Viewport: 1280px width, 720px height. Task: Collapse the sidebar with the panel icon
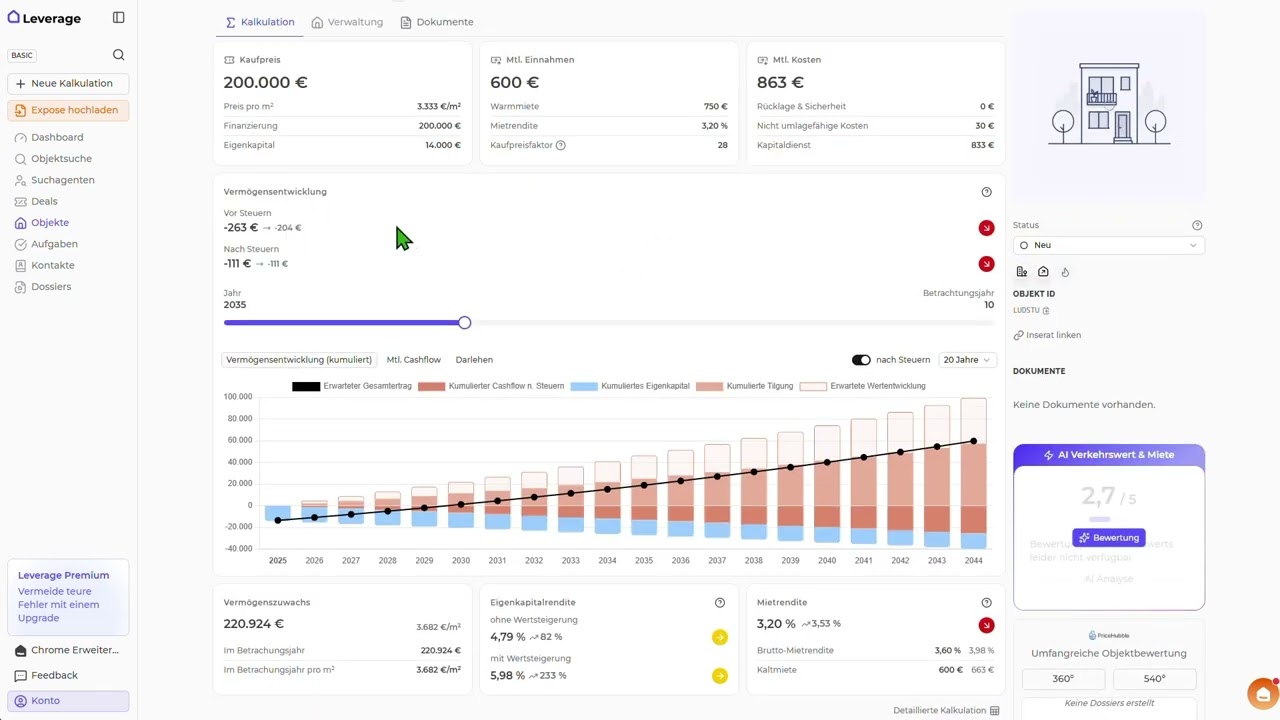pos(119,18)
